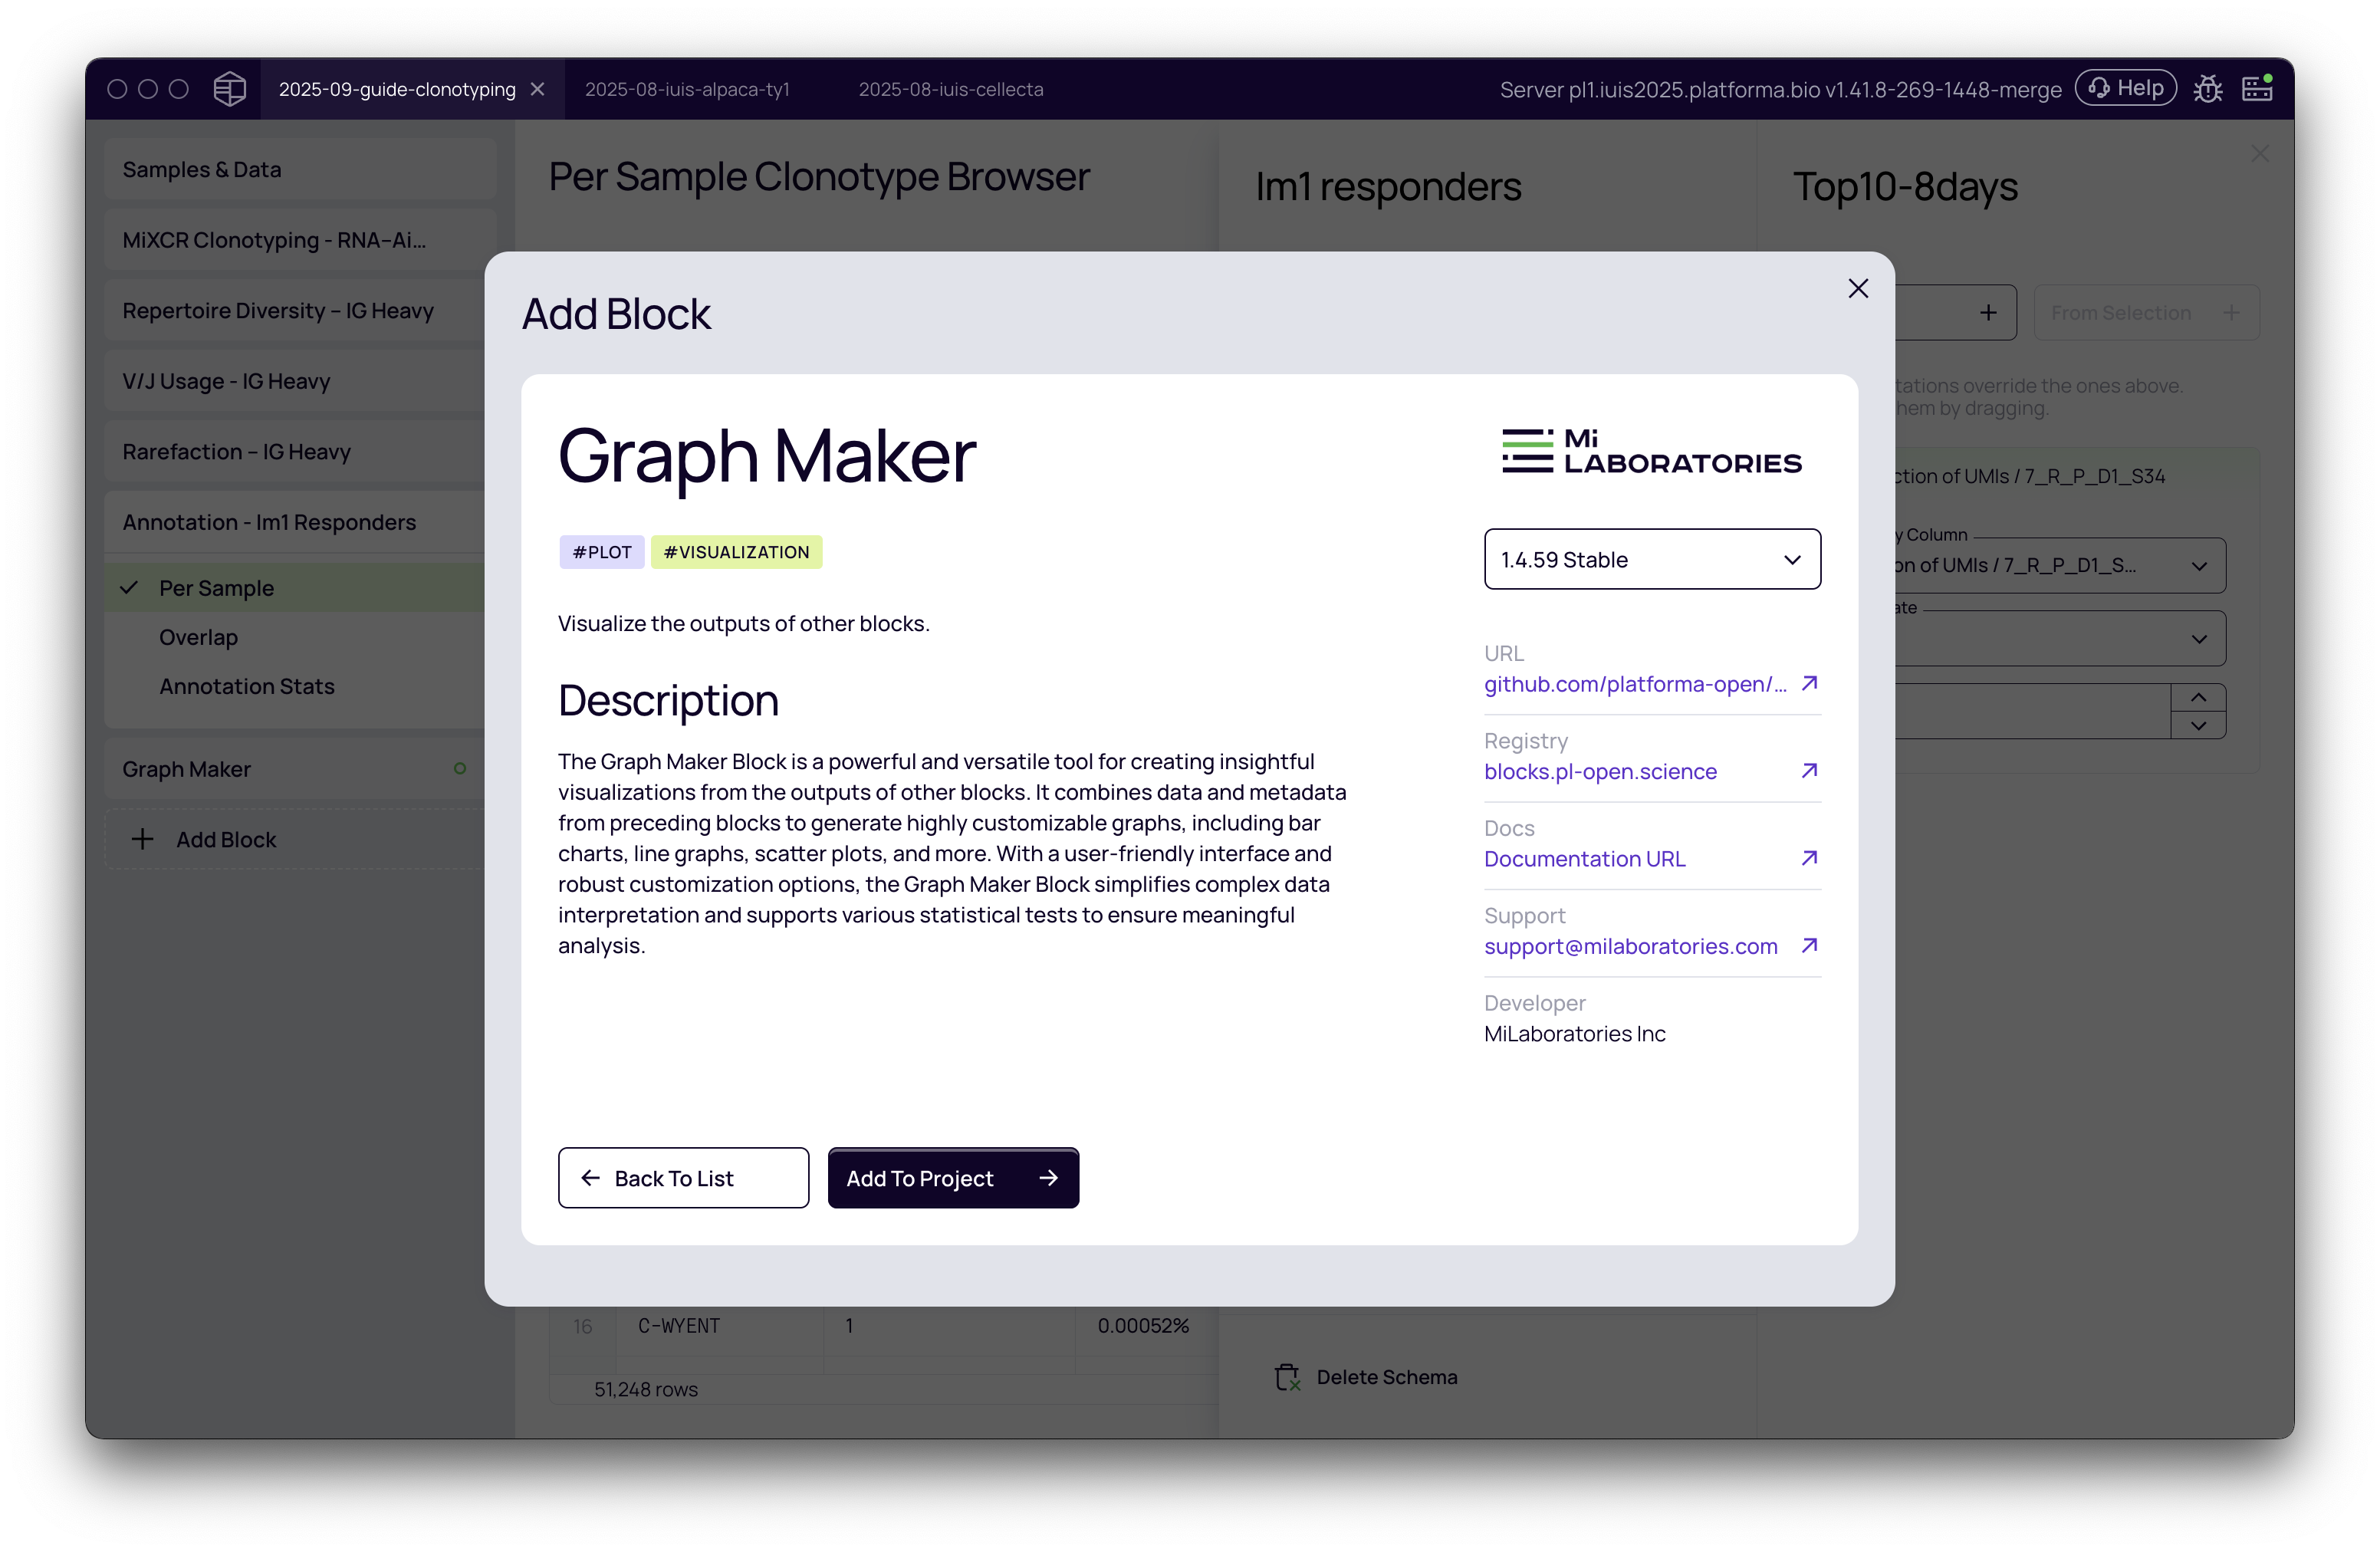
Task: Close the 2025-09-guide-clonotyping tab
Action: 538,89
